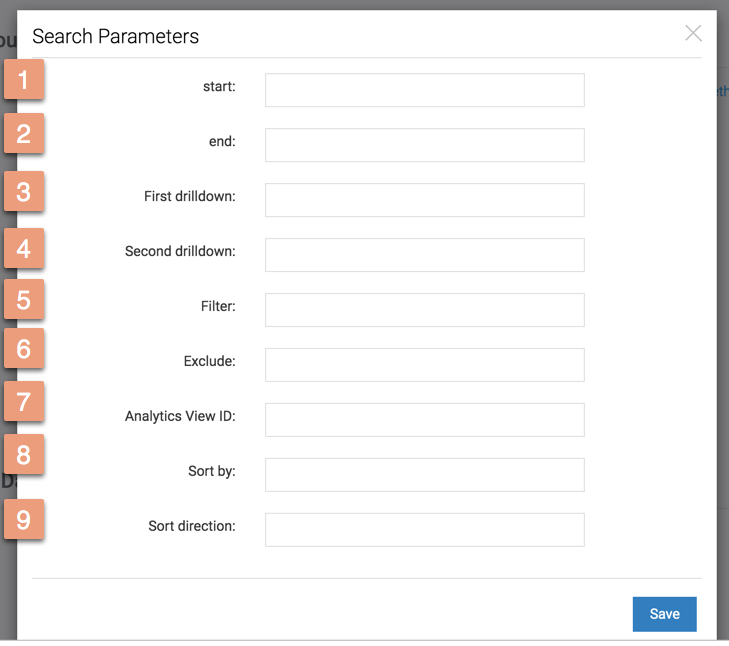
Task: Click the orange number 1 badge
Action: click(x=24, y=79)
